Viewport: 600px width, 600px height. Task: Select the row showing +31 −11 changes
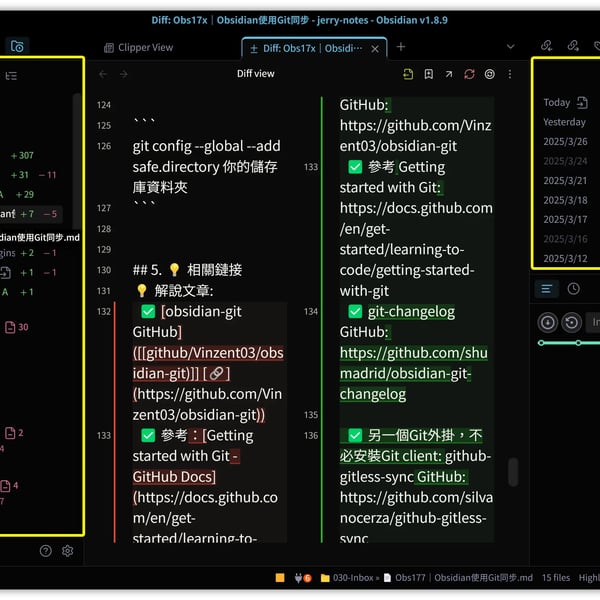[x=33, y=175]
